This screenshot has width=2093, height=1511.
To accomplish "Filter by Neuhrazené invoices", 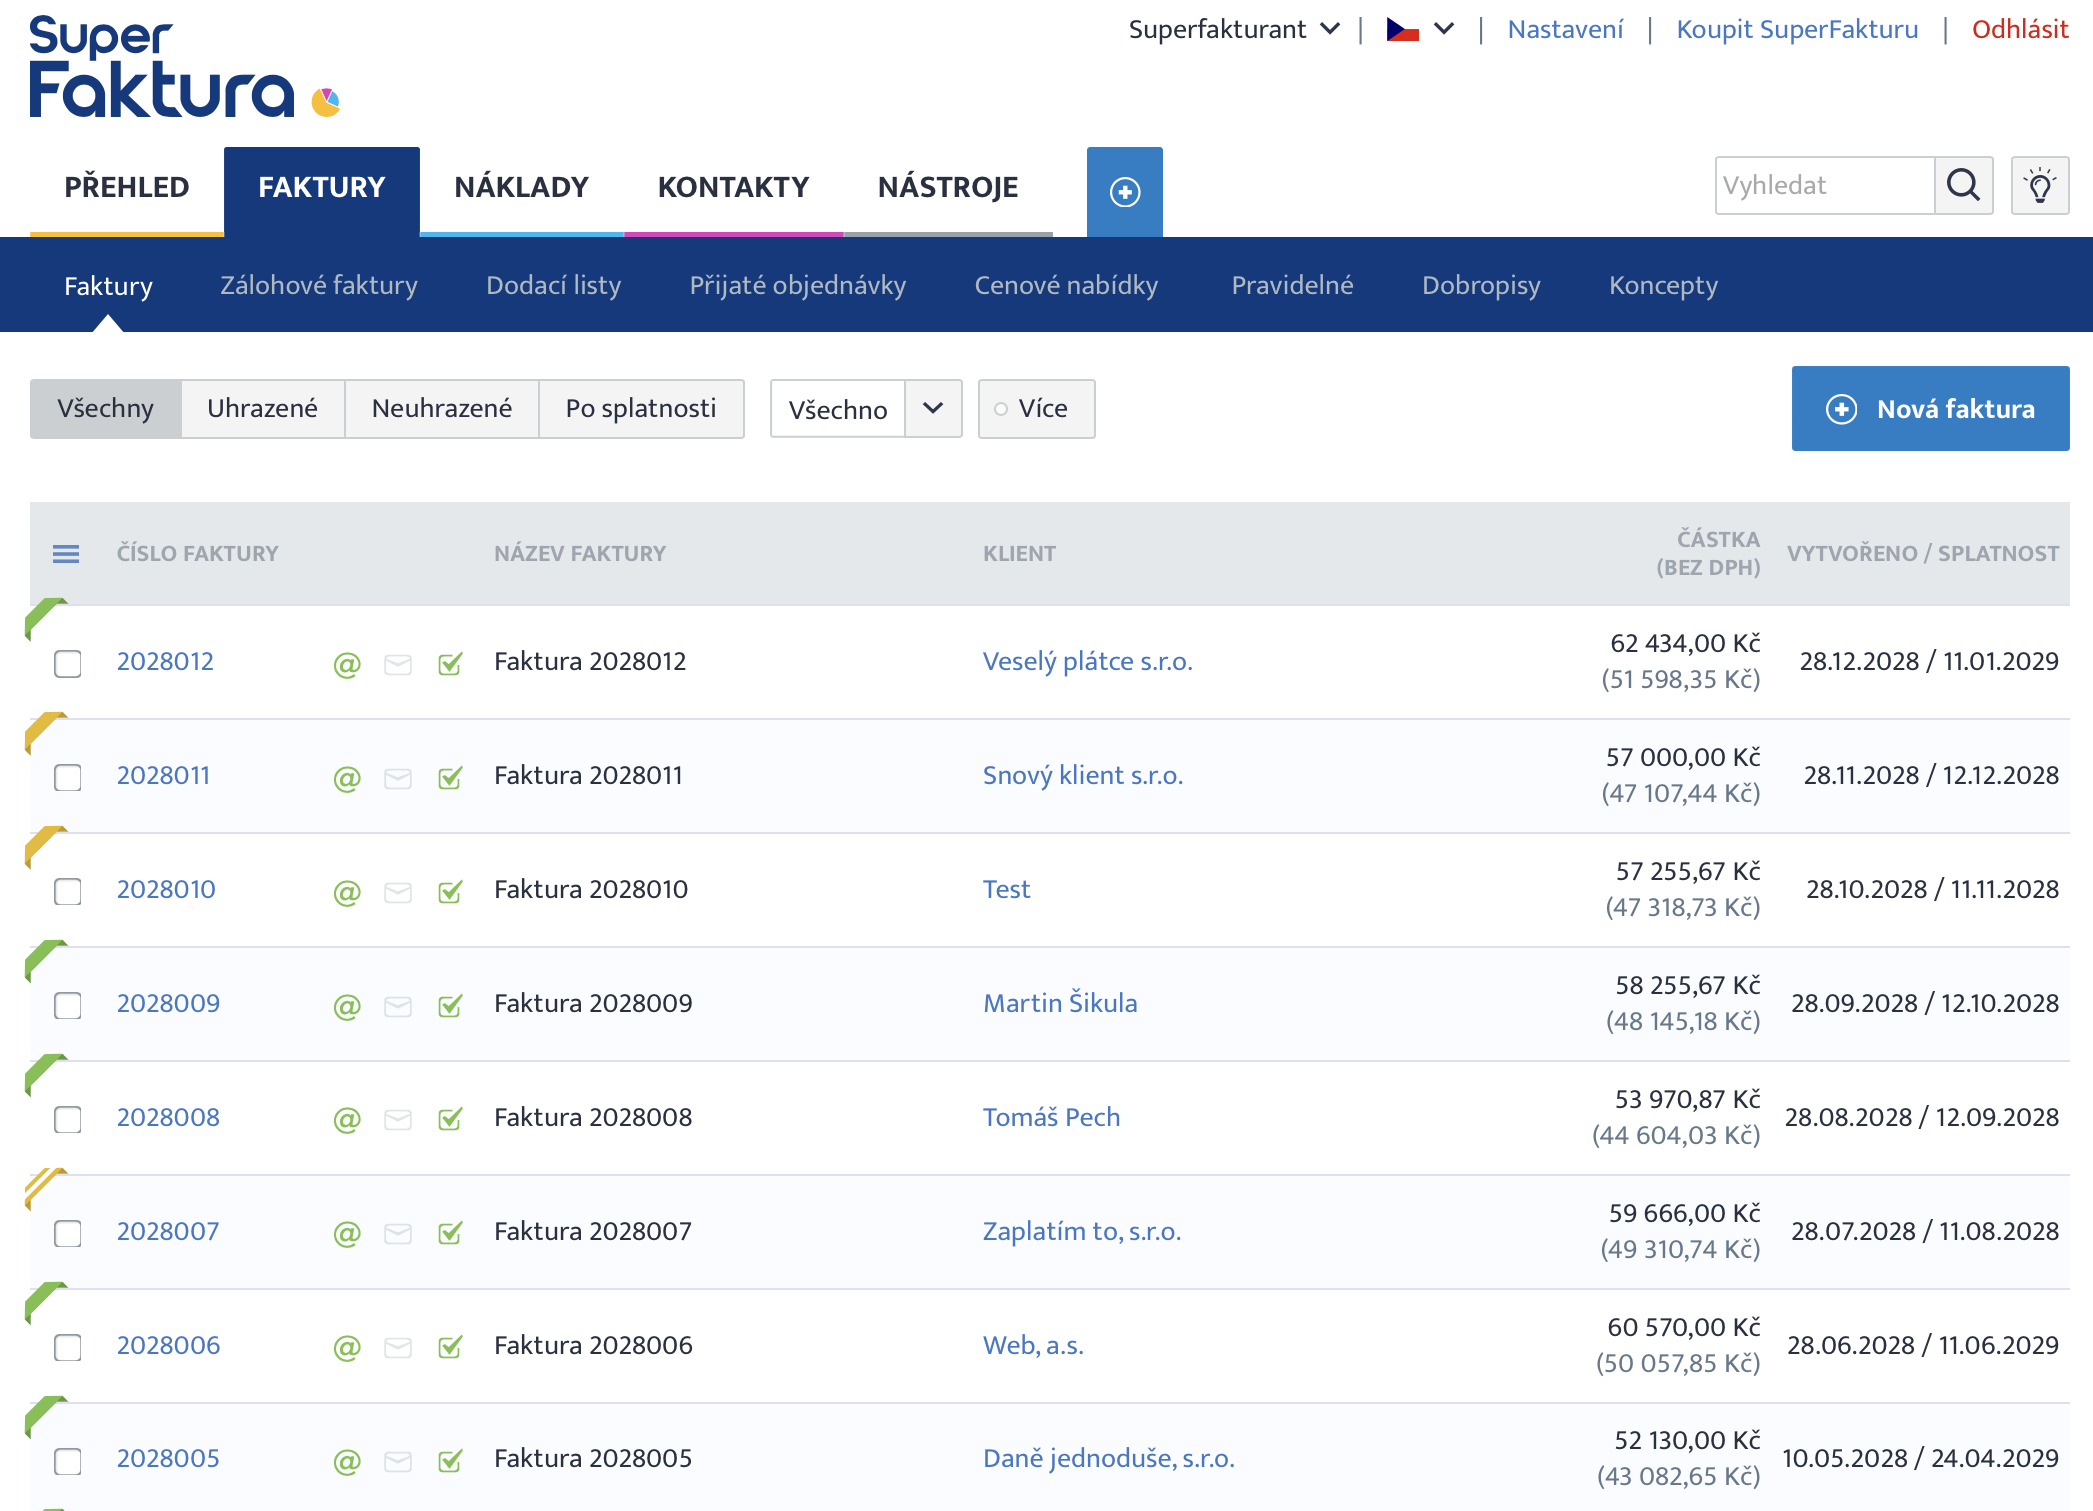I will tap(442, 408).
